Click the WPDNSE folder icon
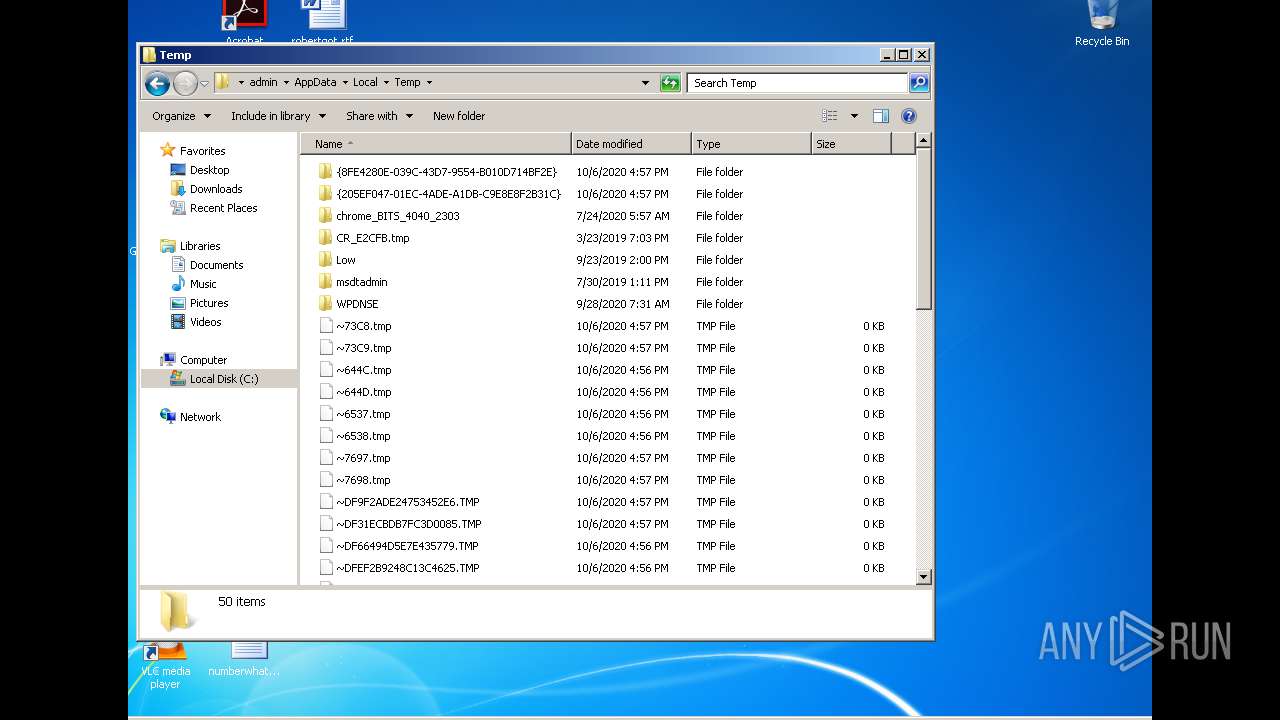Screen dimensions: 1280x720 (325, 304)
